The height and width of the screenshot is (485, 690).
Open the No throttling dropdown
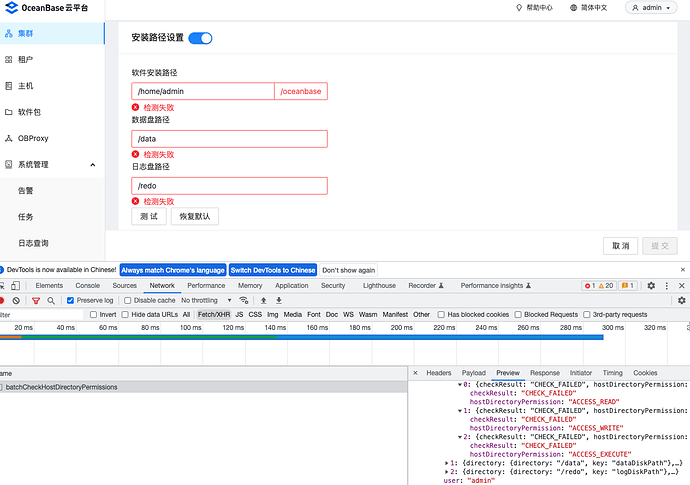pos(206,300)
